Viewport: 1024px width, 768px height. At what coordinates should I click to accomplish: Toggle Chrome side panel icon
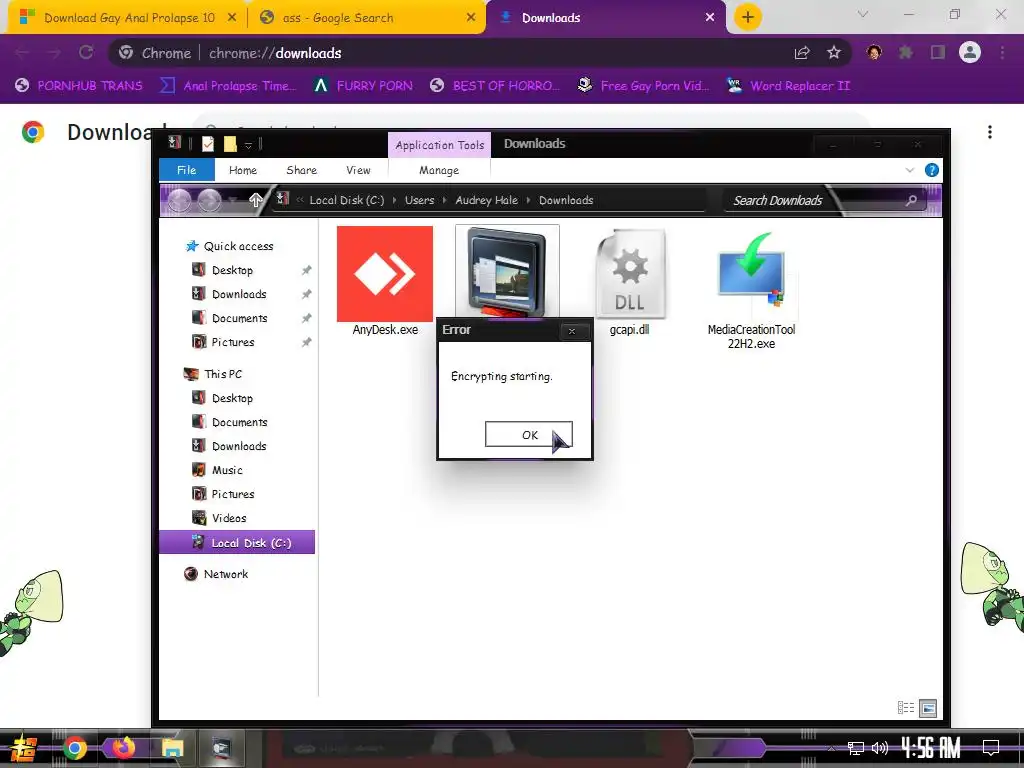point(938,52)
